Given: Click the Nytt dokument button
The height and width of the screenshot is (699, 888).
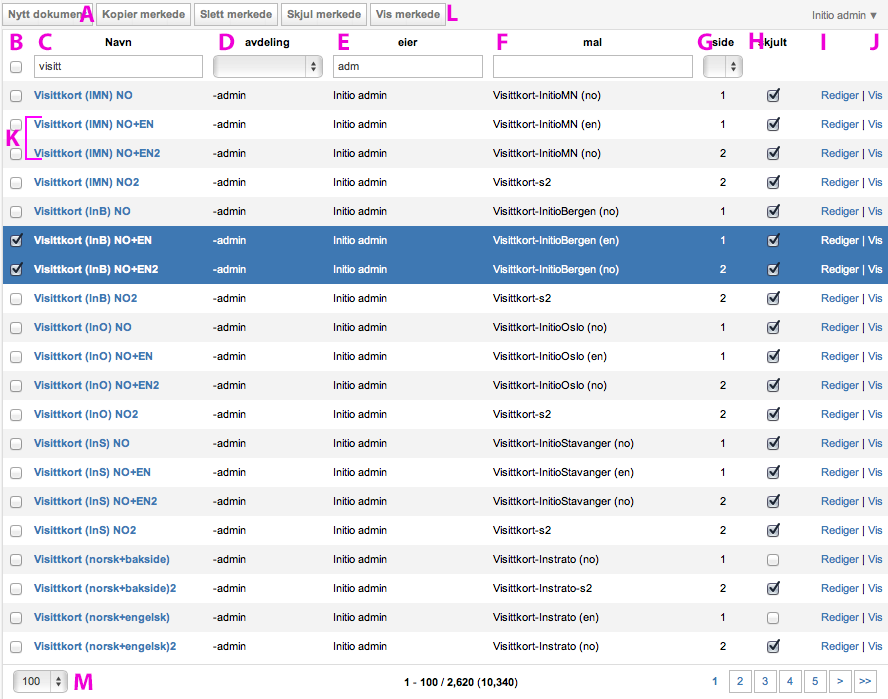Looking at the screenshot, I should click(x=46, y=15).
